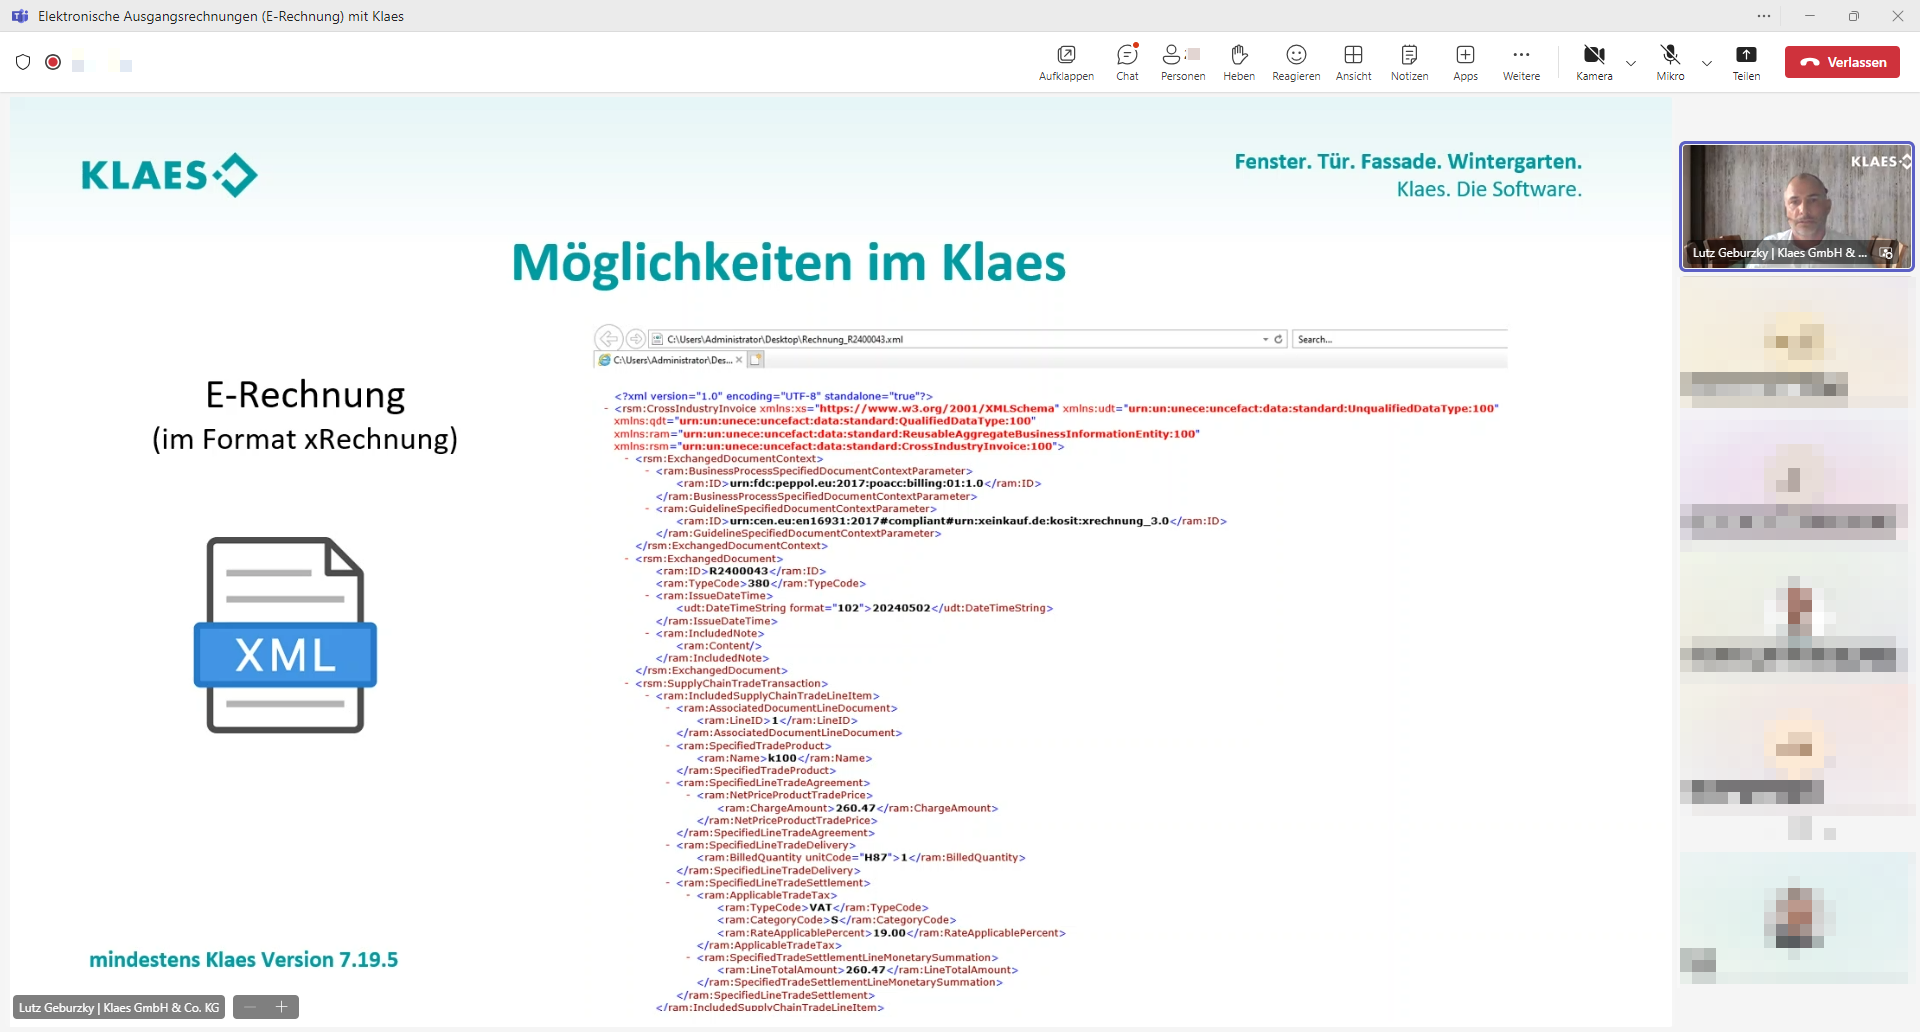This screenshot has width=1920, height=1032.
Task: Click the E-Rechnung label on the slide
Action: click(305, 395)
